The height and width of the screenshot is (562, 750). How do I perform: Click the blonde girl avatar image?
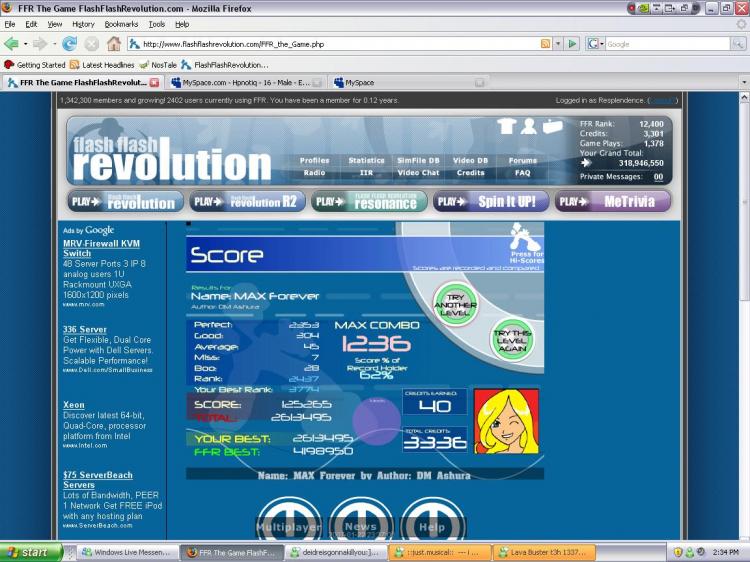(506, 421)
